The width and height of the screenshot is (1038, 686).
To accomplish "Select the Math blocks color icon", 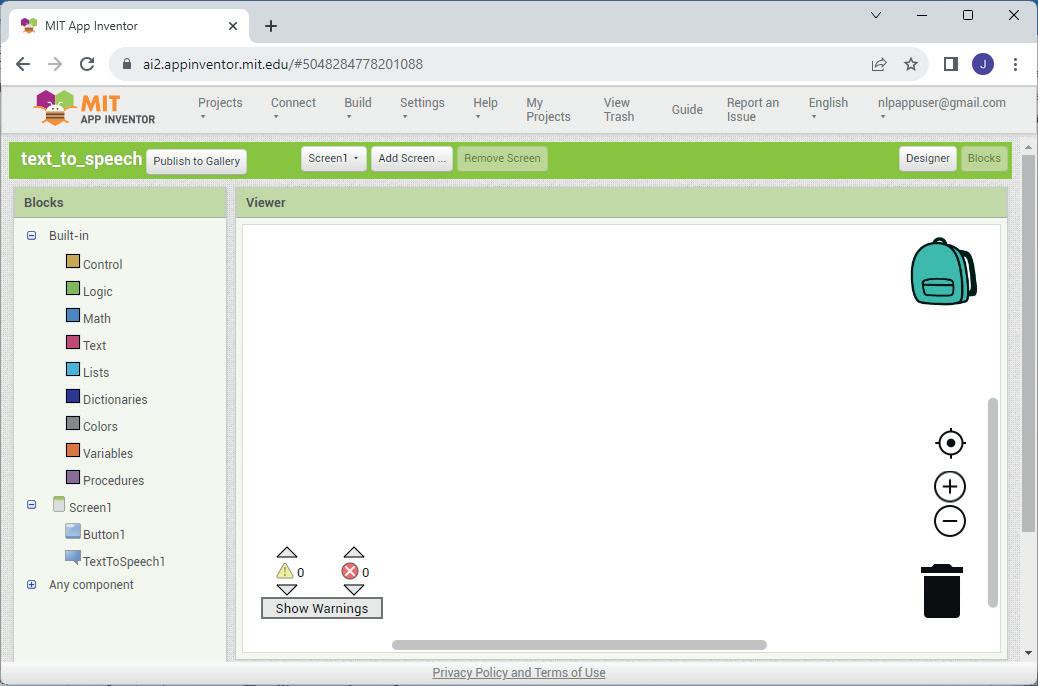I will [73, 316].
